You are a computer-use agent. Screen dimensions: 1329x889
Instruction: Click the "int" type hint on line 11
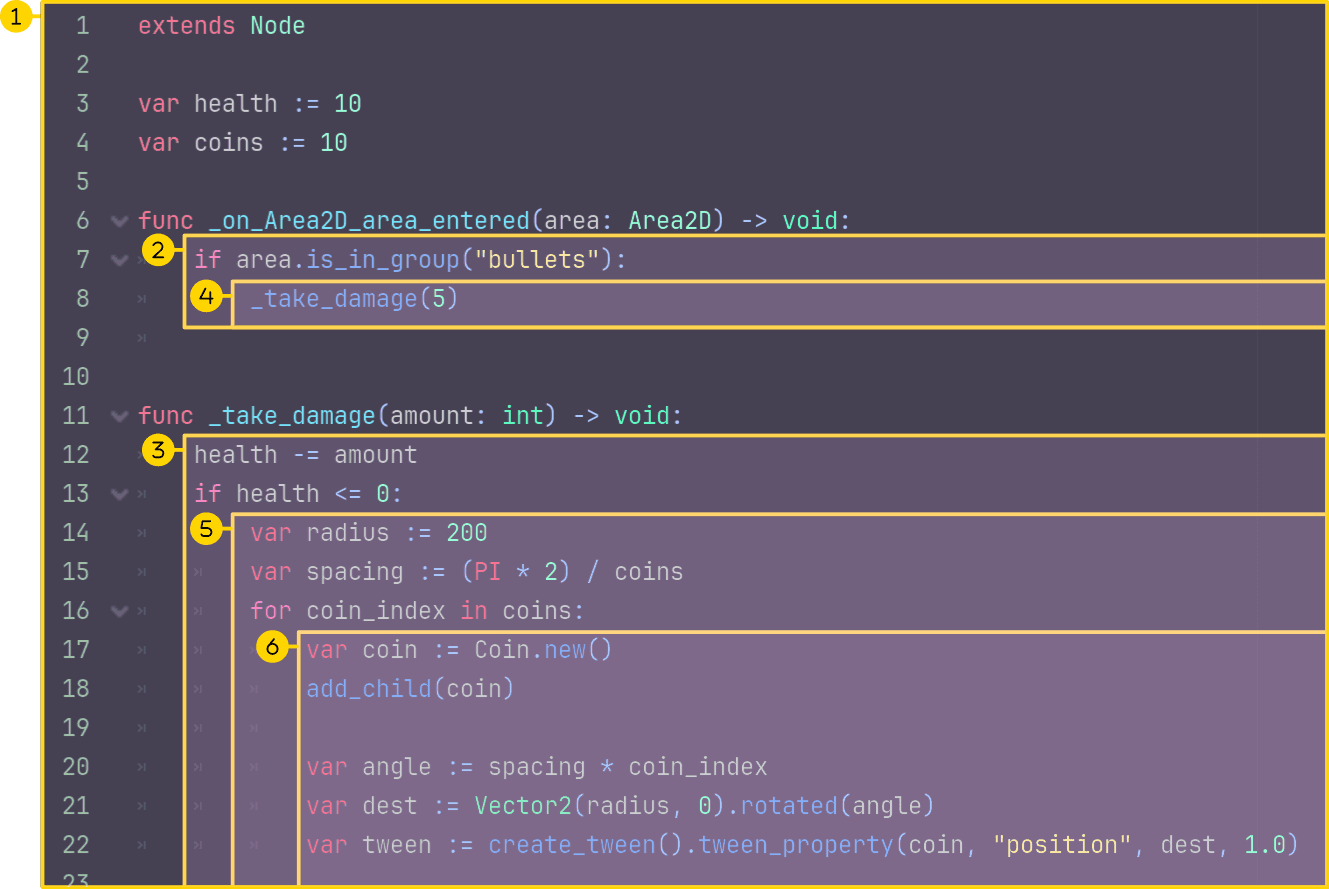pos(523,415)
